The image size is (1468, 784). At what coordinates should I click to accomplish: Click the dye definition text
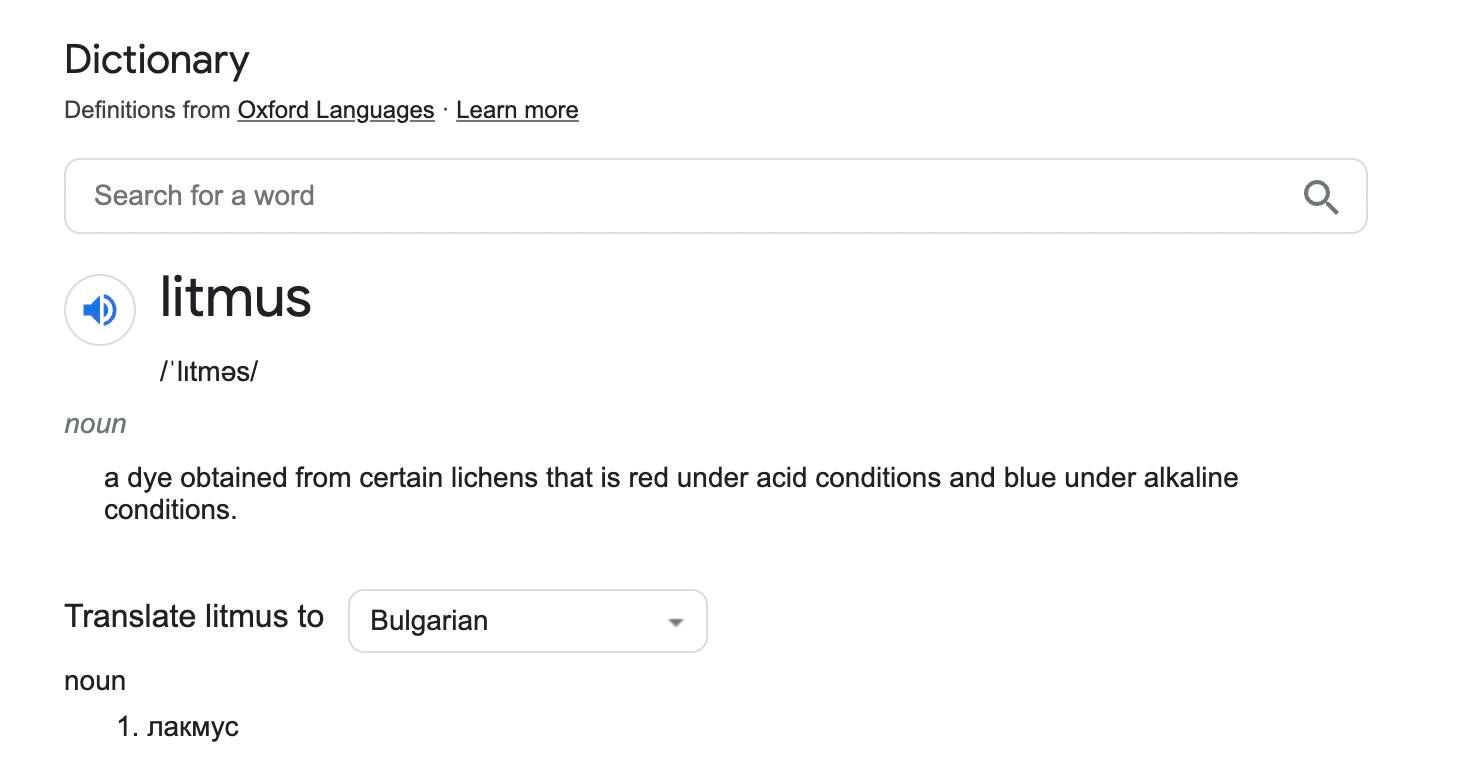pyautogui.click(x=671, y=494)
